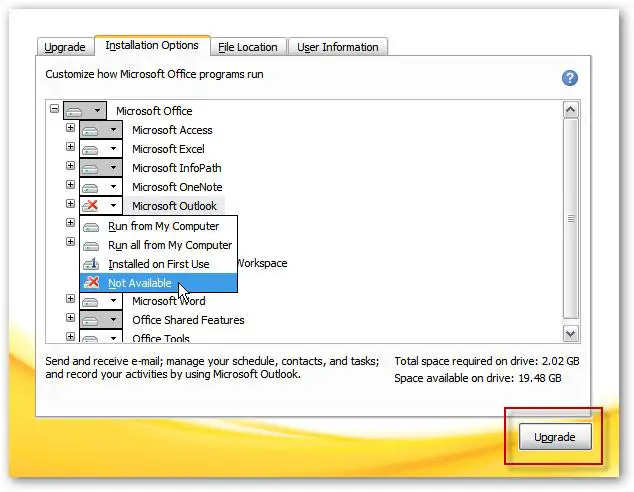The height and width of the screenshot is (492, 634).
Task: Select Microsoft Outlook in the tree
Action: [x=174, y=206]
